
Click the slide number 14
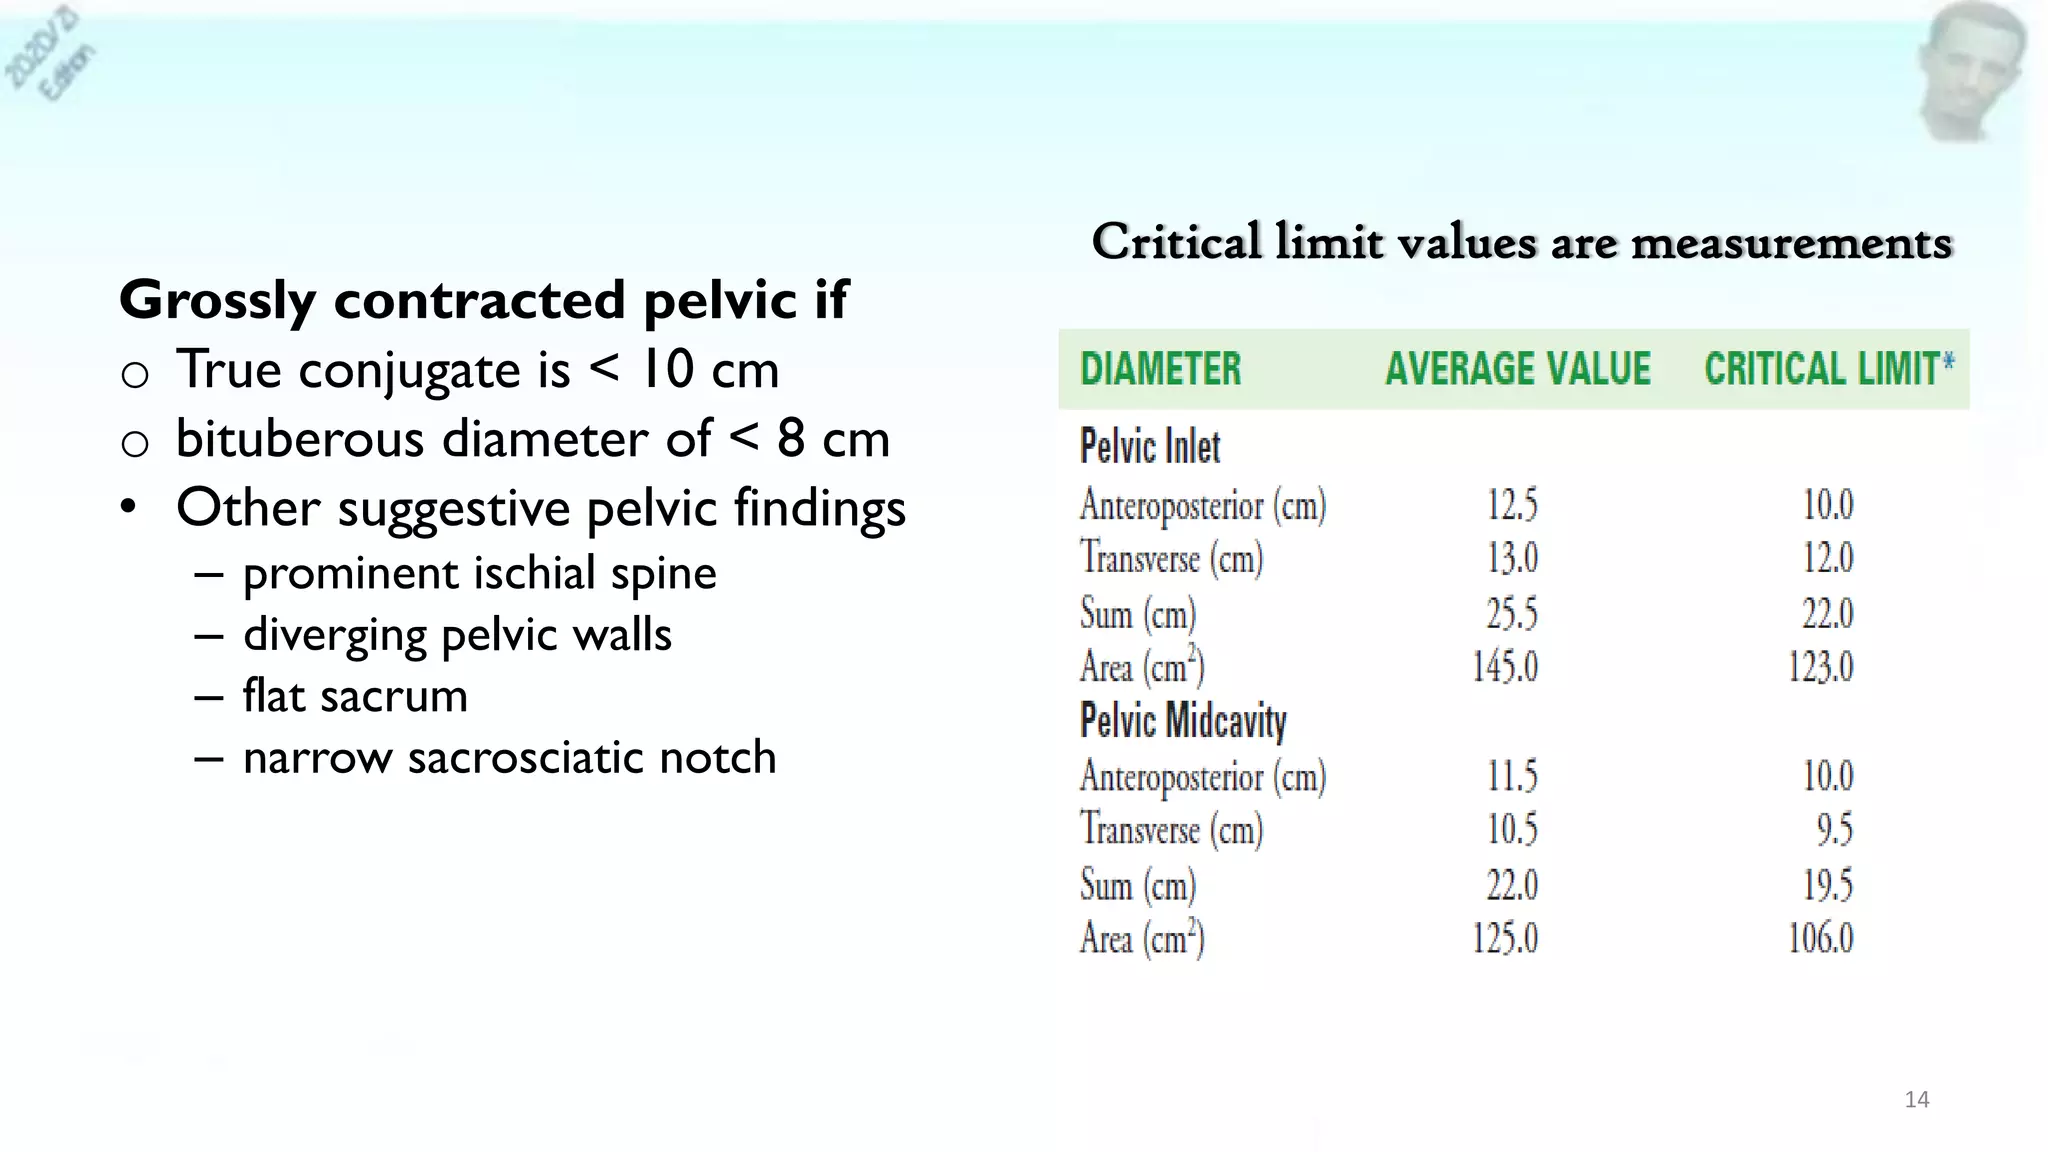pos(1917,1100)
